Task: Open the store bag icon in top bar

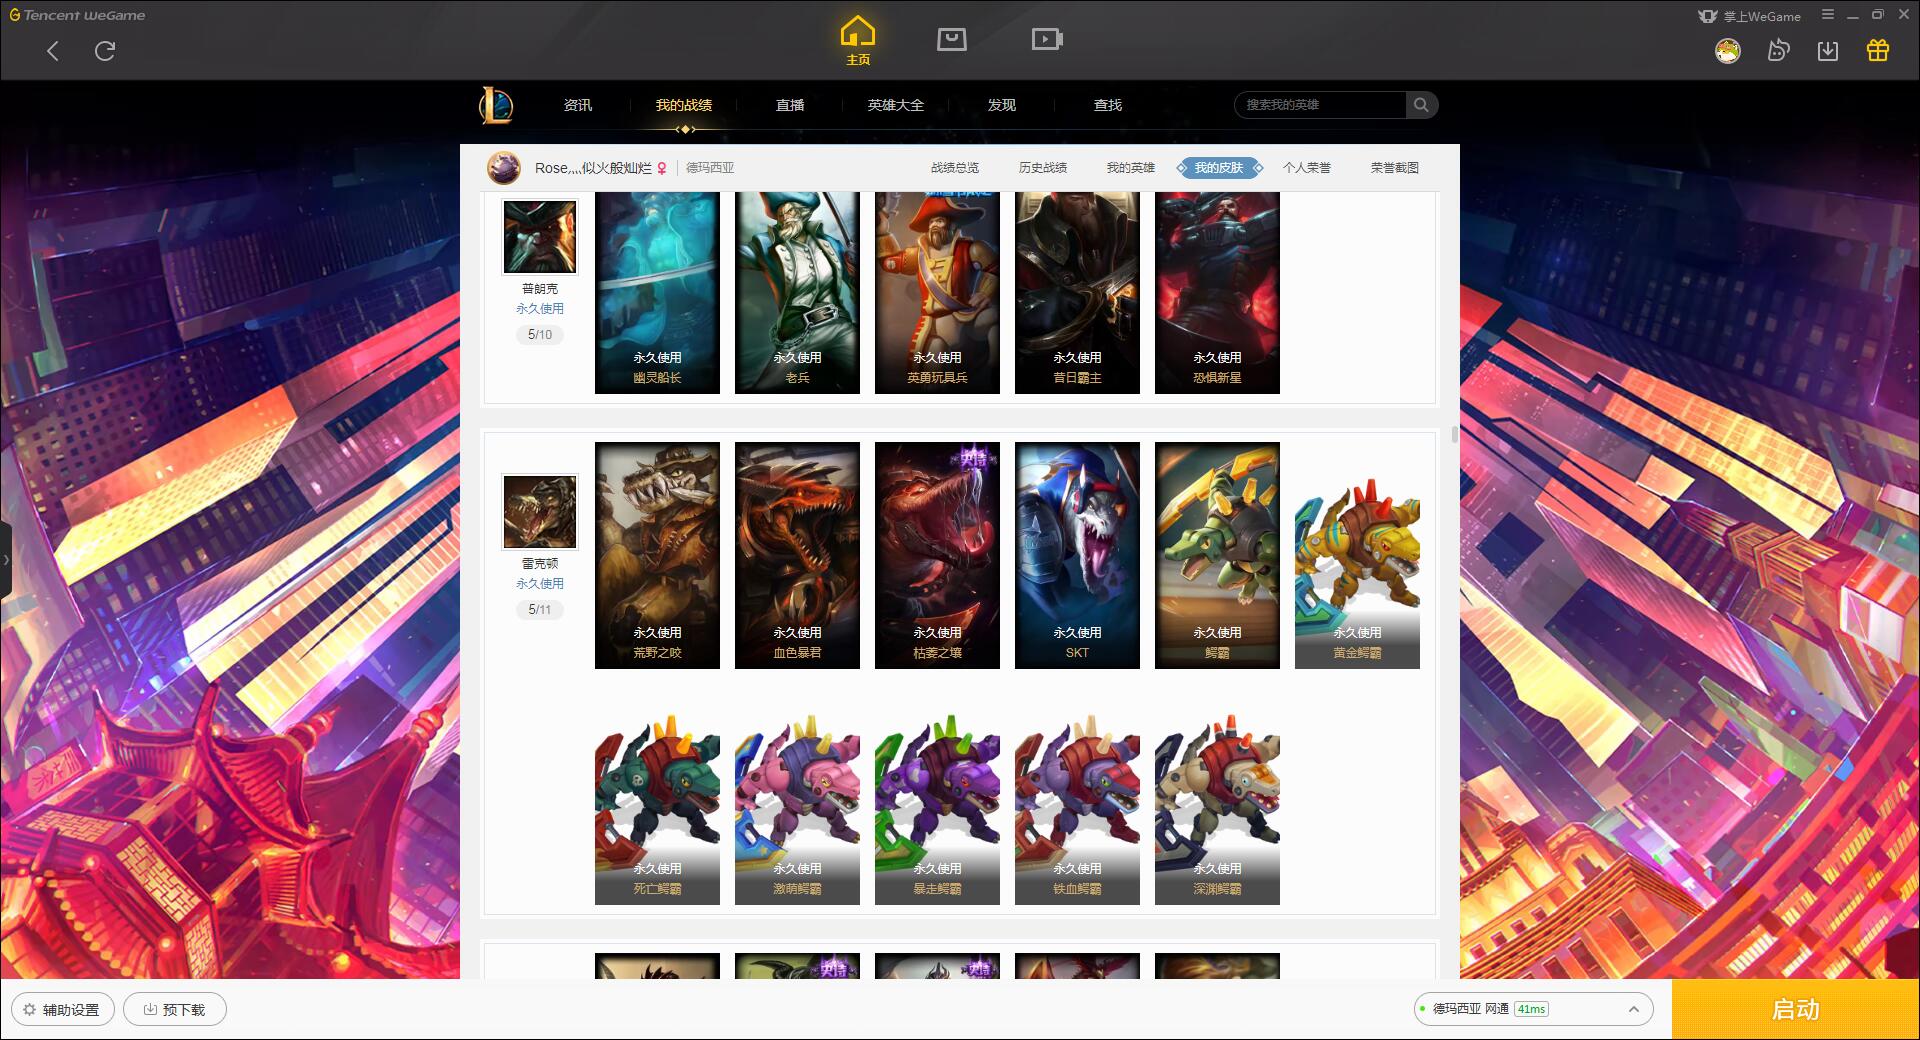Action: coord(951,39)
